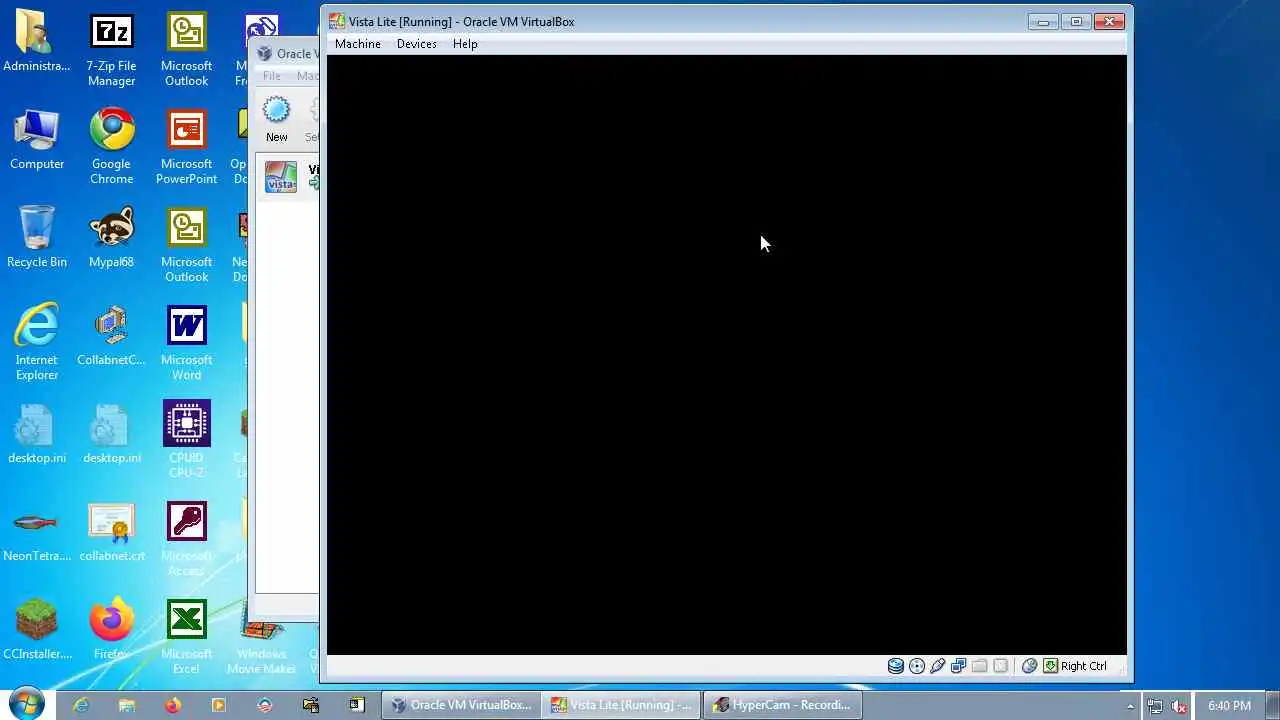Image resolution: width=1280 pixels, height=720 pixels.
Task: Open CPUID CPU-Z desktop icon
Action: click(x=186, y=440)
